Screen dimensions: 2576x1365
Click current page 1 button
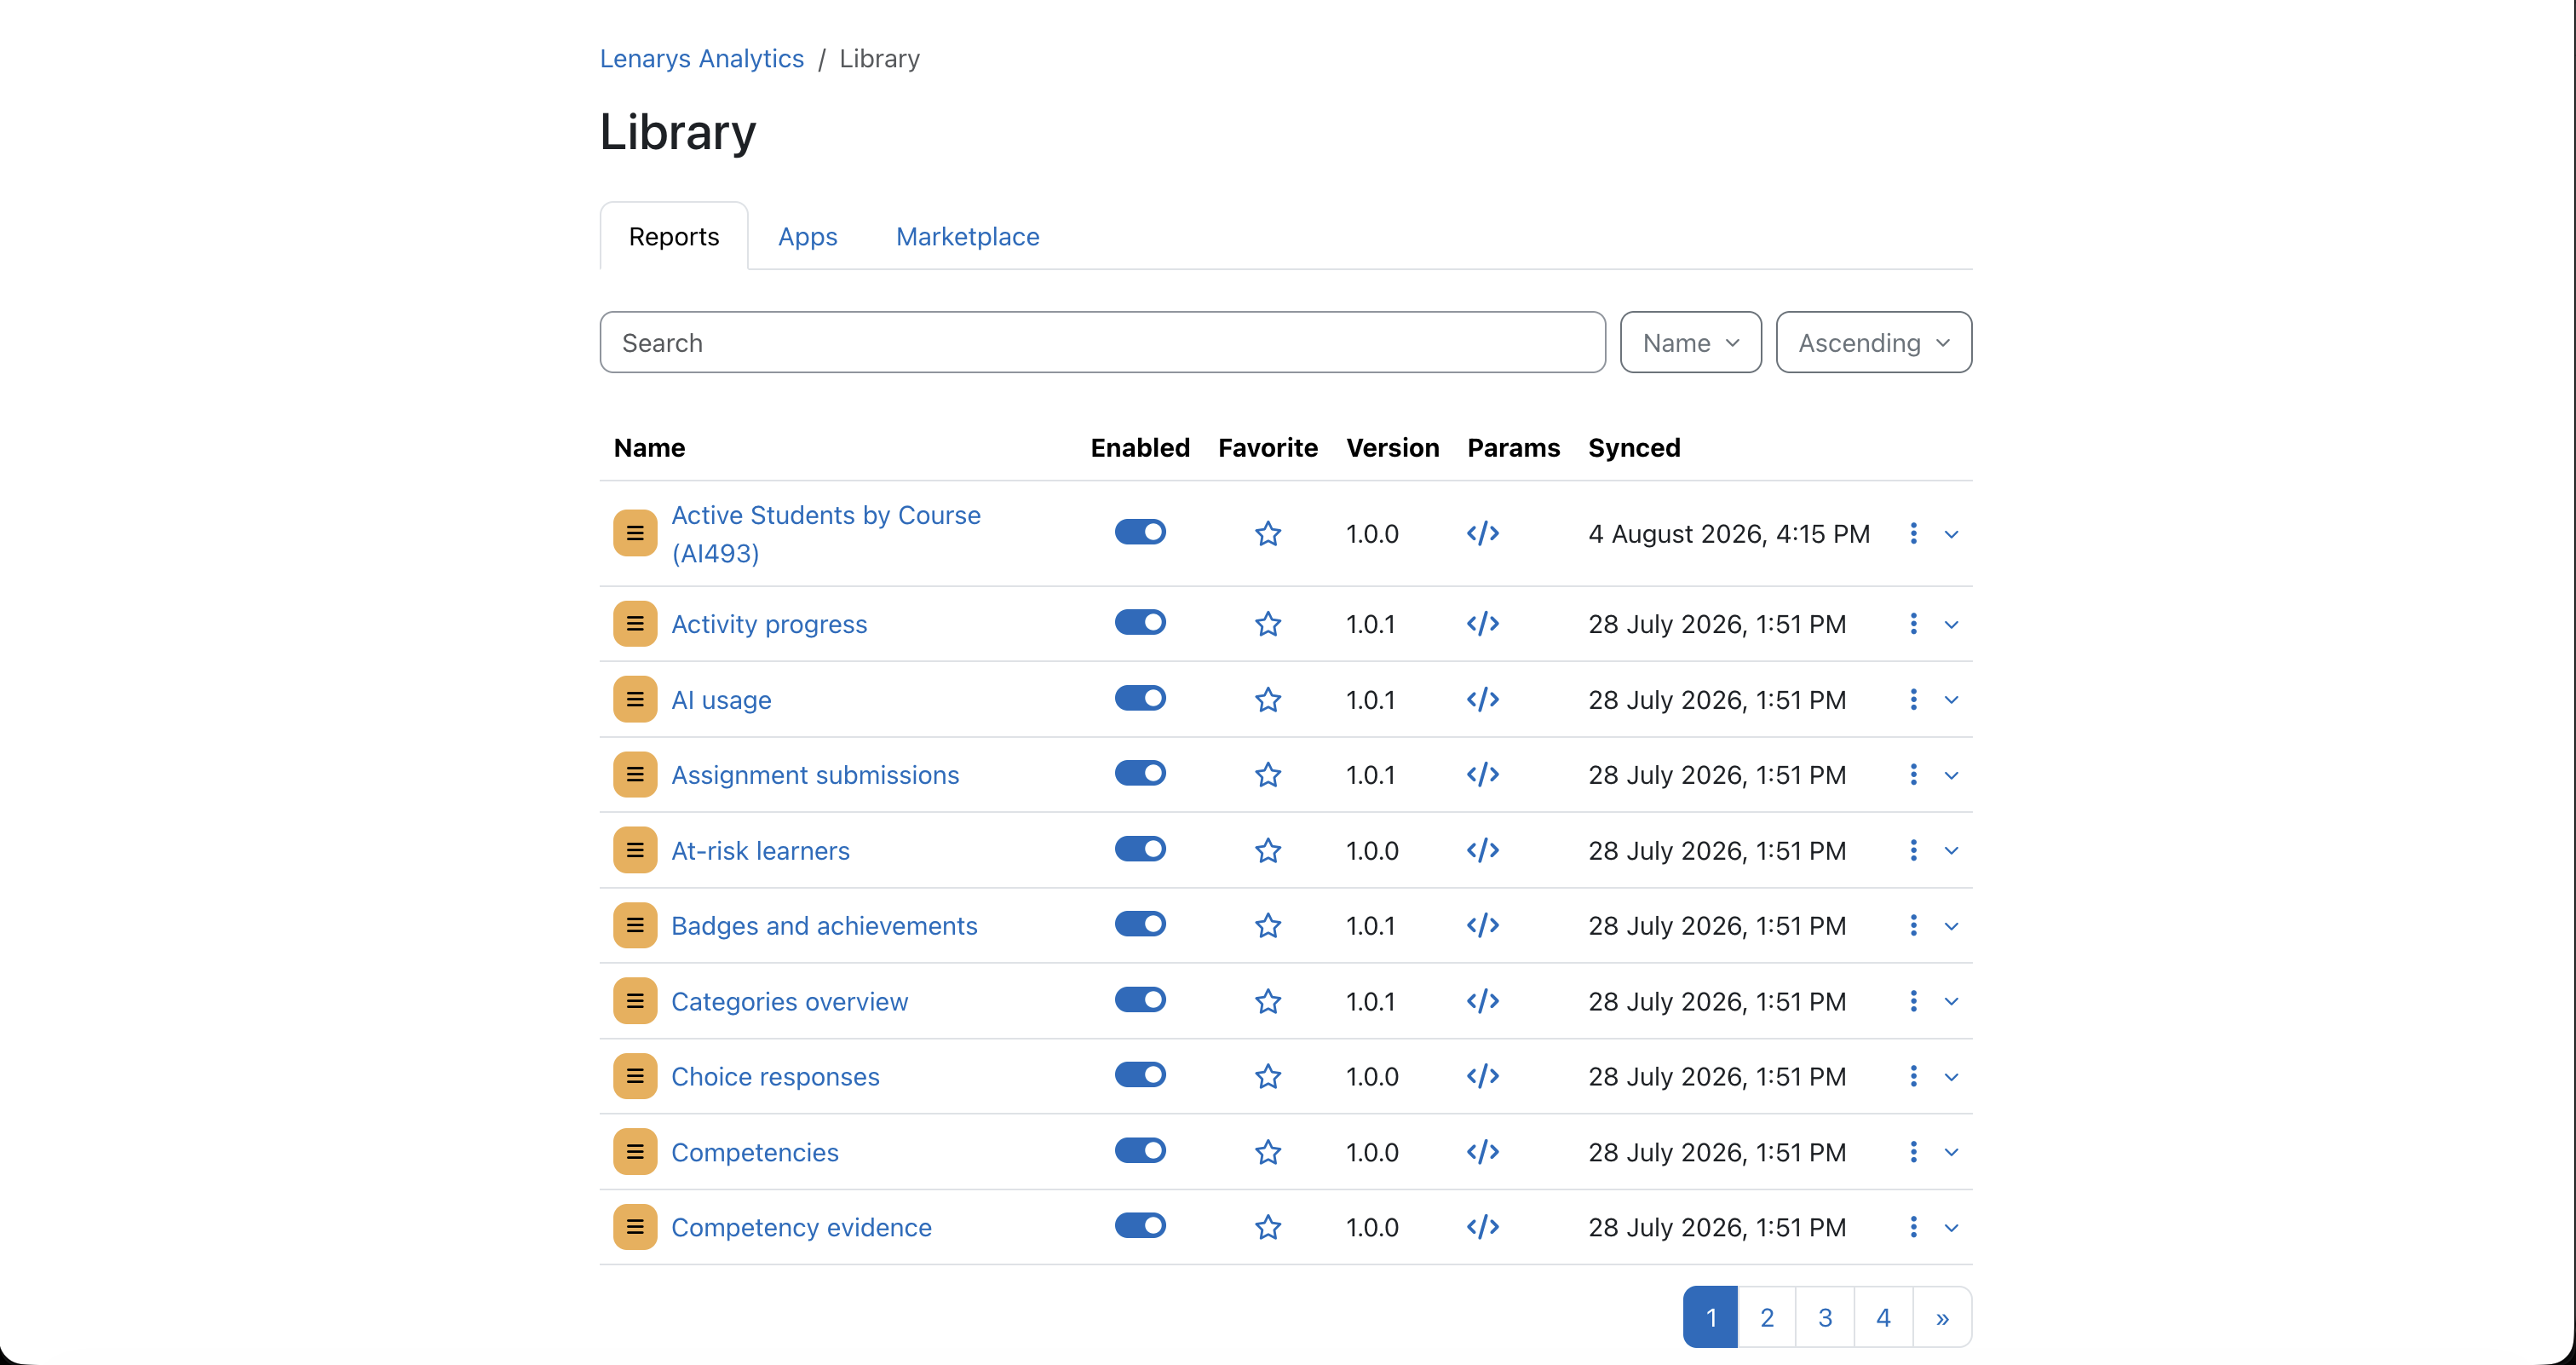point(1710,1317)
